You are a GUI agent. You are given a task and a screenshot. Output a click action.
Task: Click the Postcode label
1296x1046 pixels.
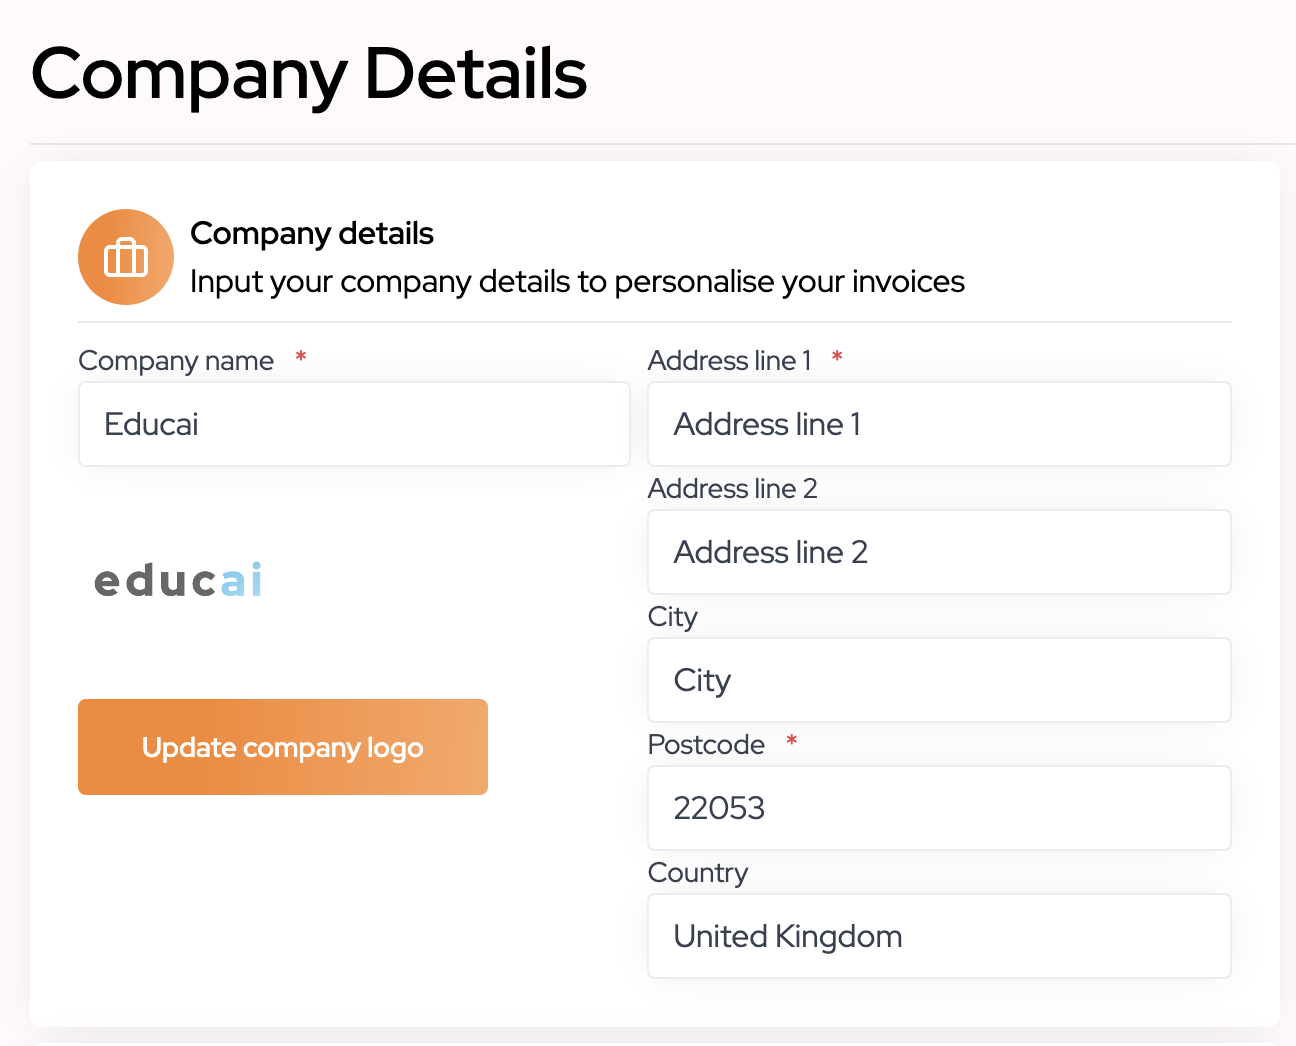706,744
